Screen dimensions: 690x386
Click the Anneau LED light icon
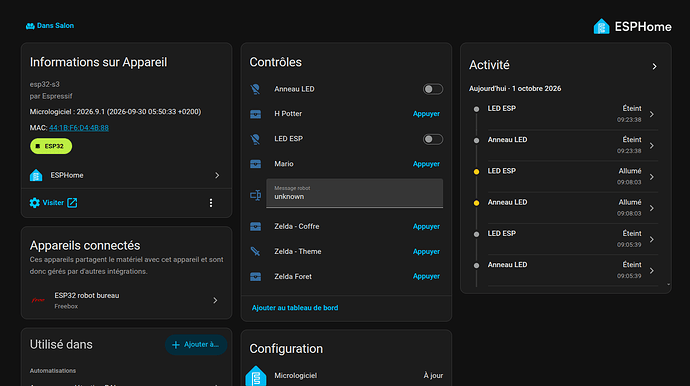255,89
